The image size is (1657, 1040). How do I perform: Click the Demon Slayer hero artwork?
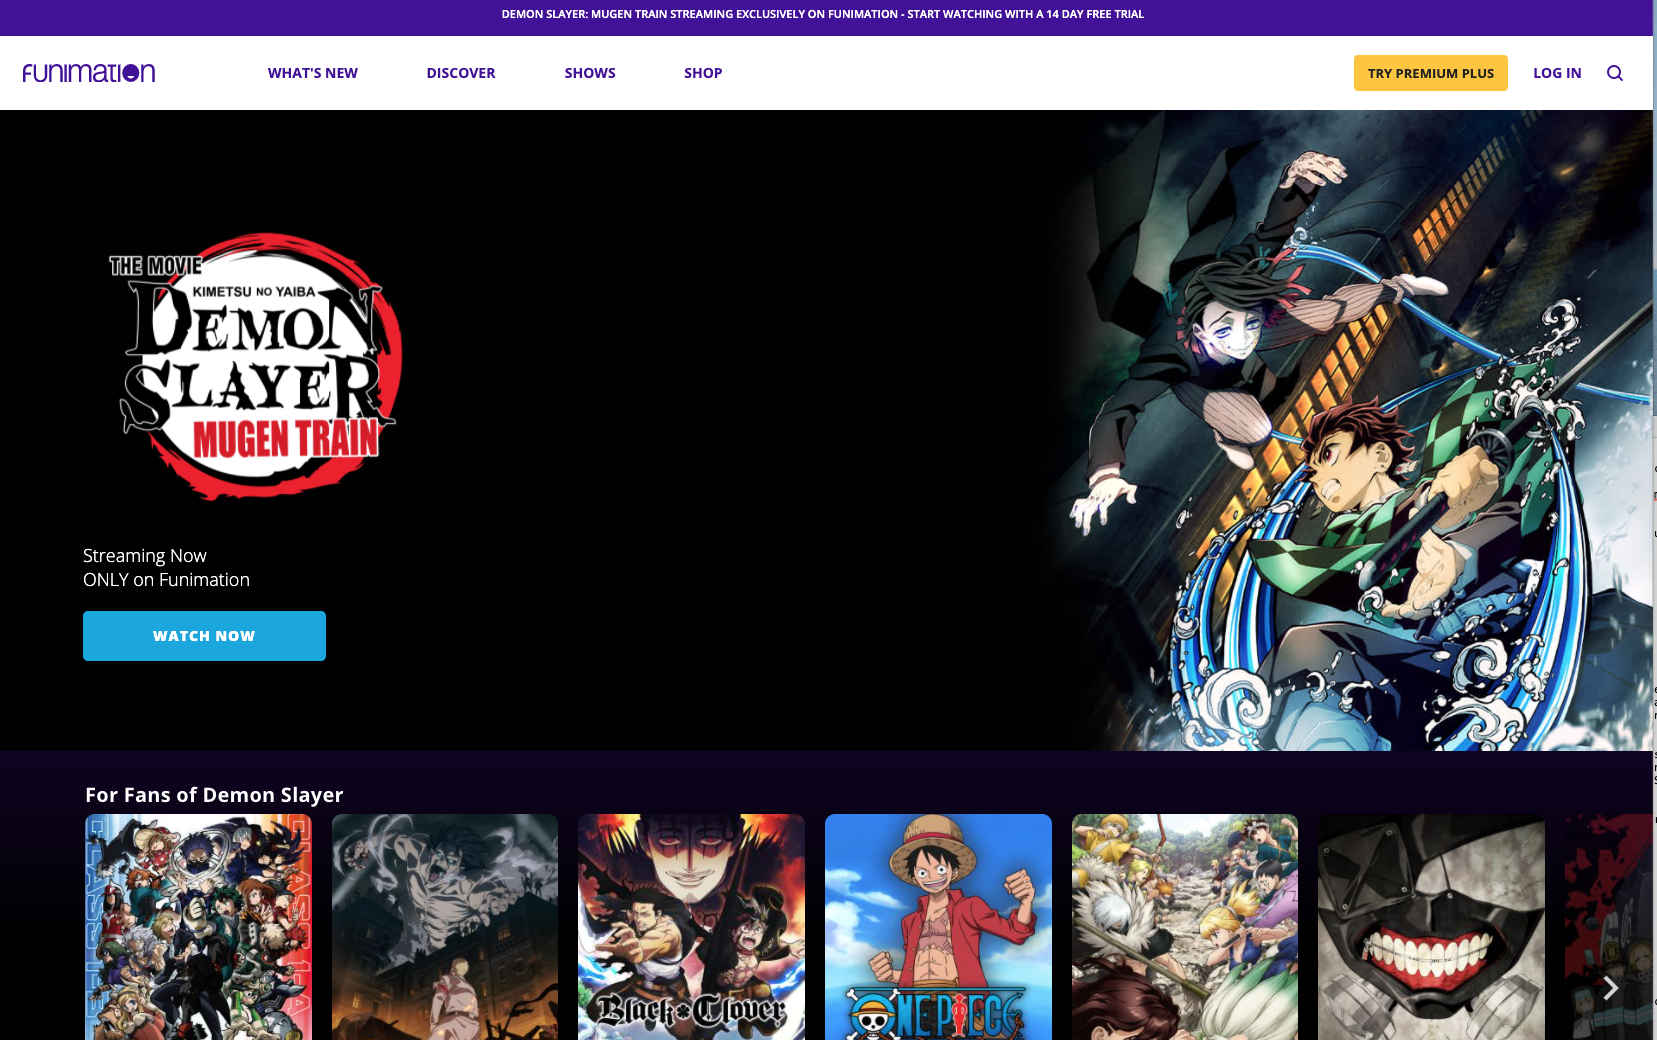pos(1350,431)
